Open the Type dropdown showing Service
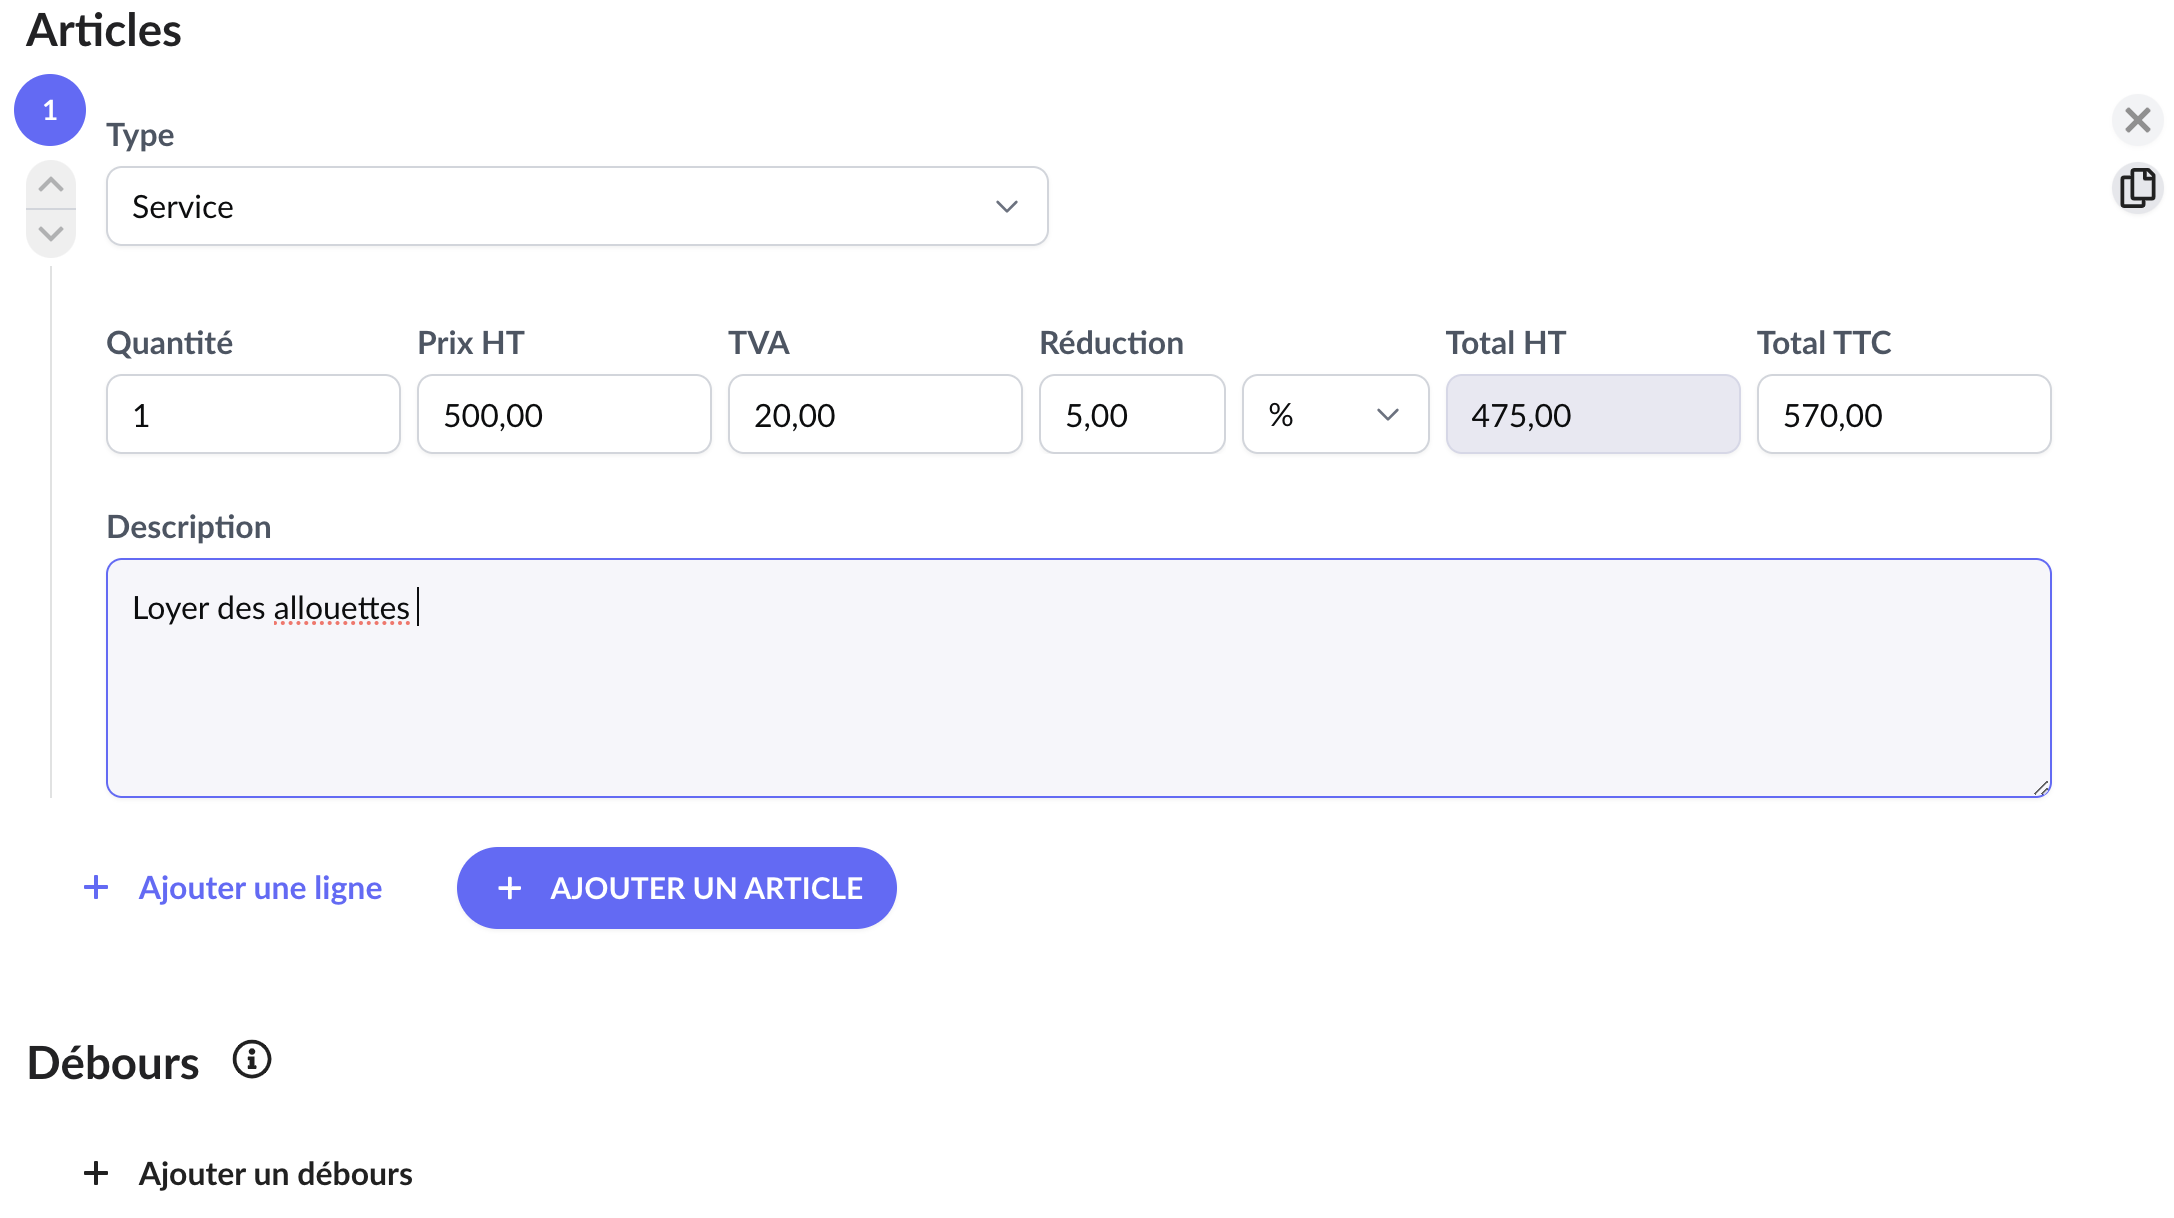This screenshot has height=1218, width=2174. click(x=577, y=206)
